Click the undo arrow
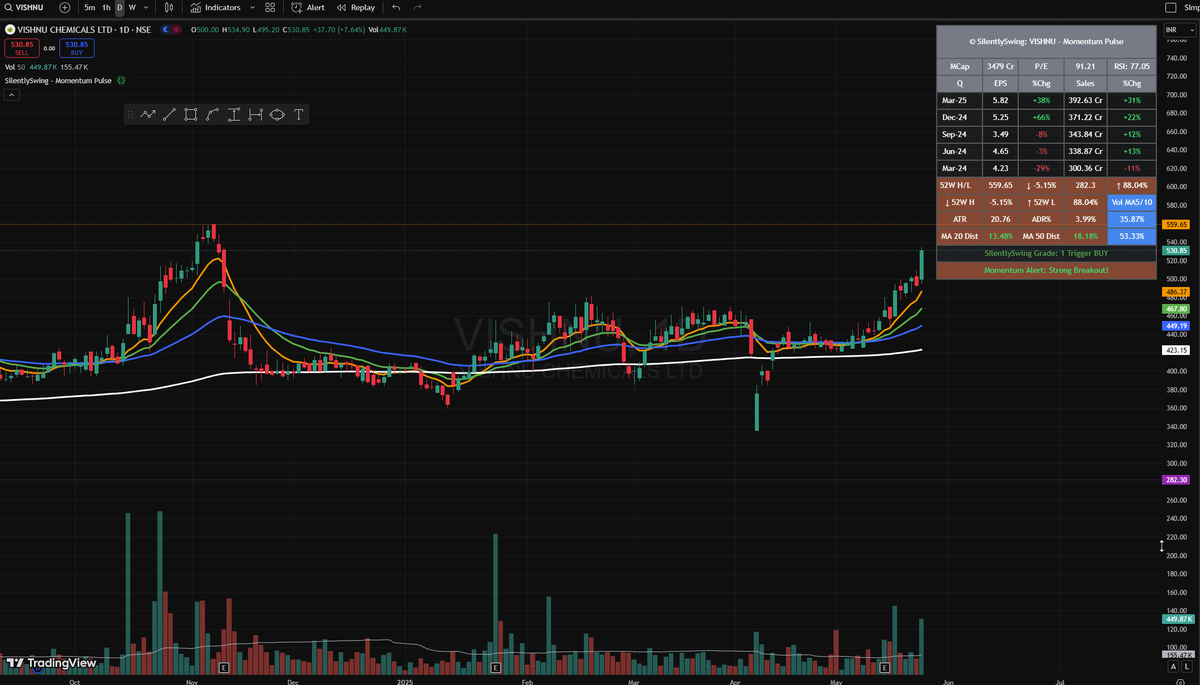Screen dimensions: 1200x685 (x=397, y=7)
